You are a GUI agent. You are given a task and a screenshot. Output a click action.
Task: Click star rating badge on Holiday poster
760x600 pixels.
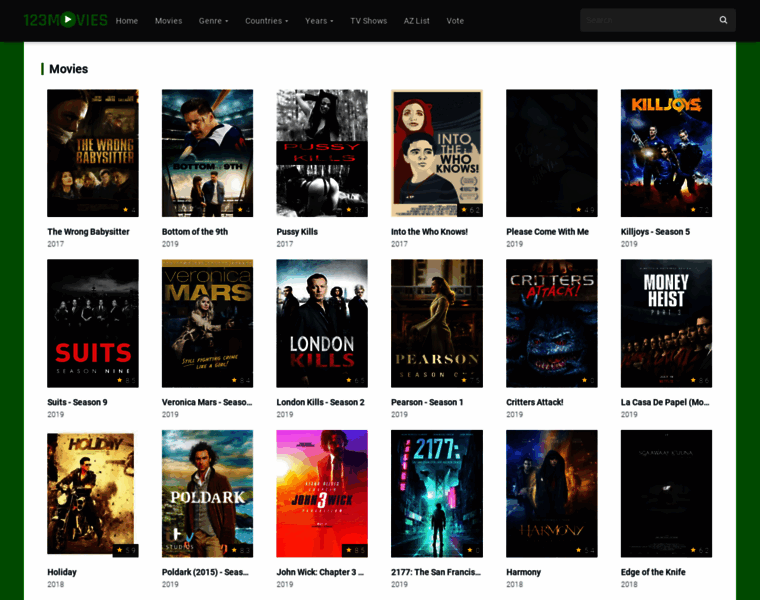click(x=126, y=551)
